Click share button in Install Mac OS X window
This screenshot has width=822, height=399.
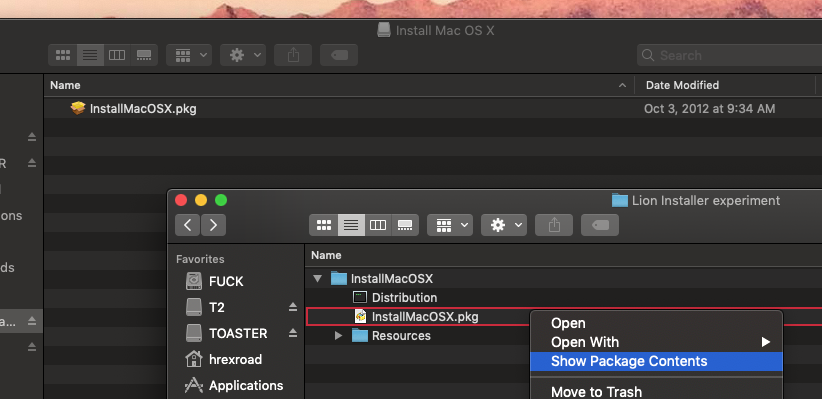pyautogui.click(x=293, y=55)
